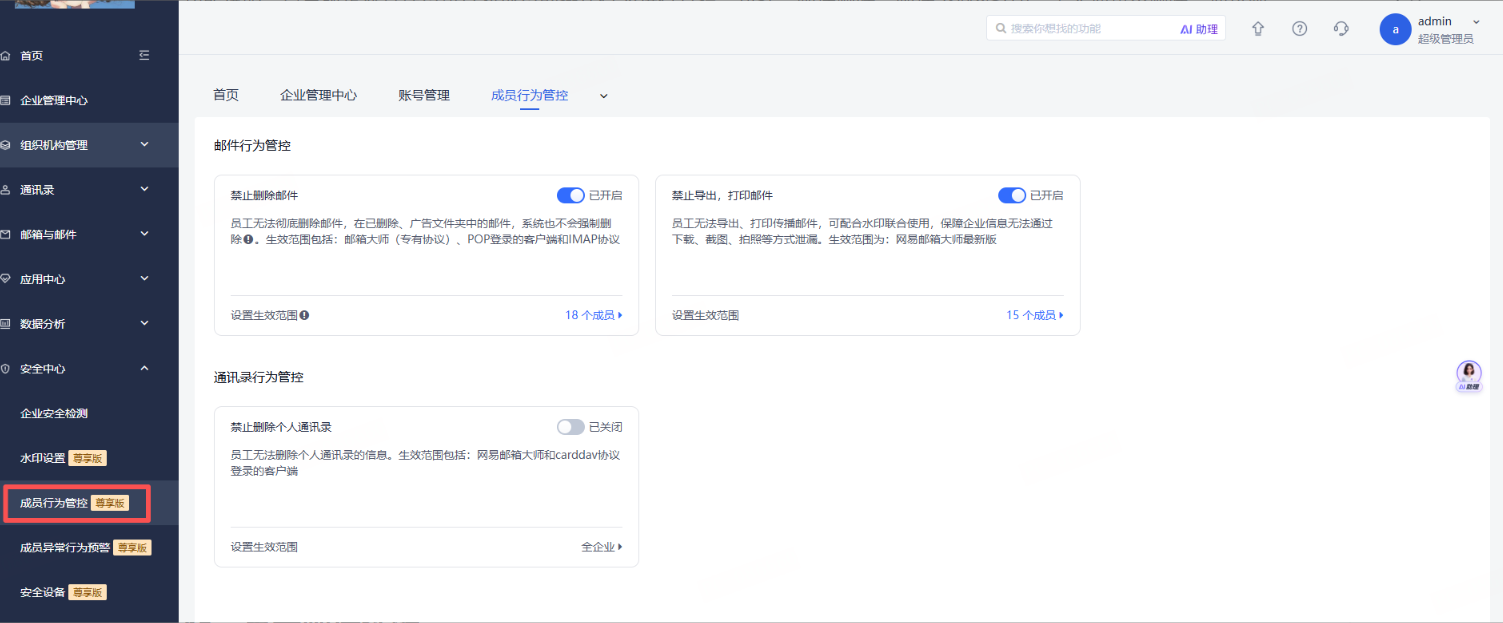Expand the 数据分析 sidebar chevron

144,323
